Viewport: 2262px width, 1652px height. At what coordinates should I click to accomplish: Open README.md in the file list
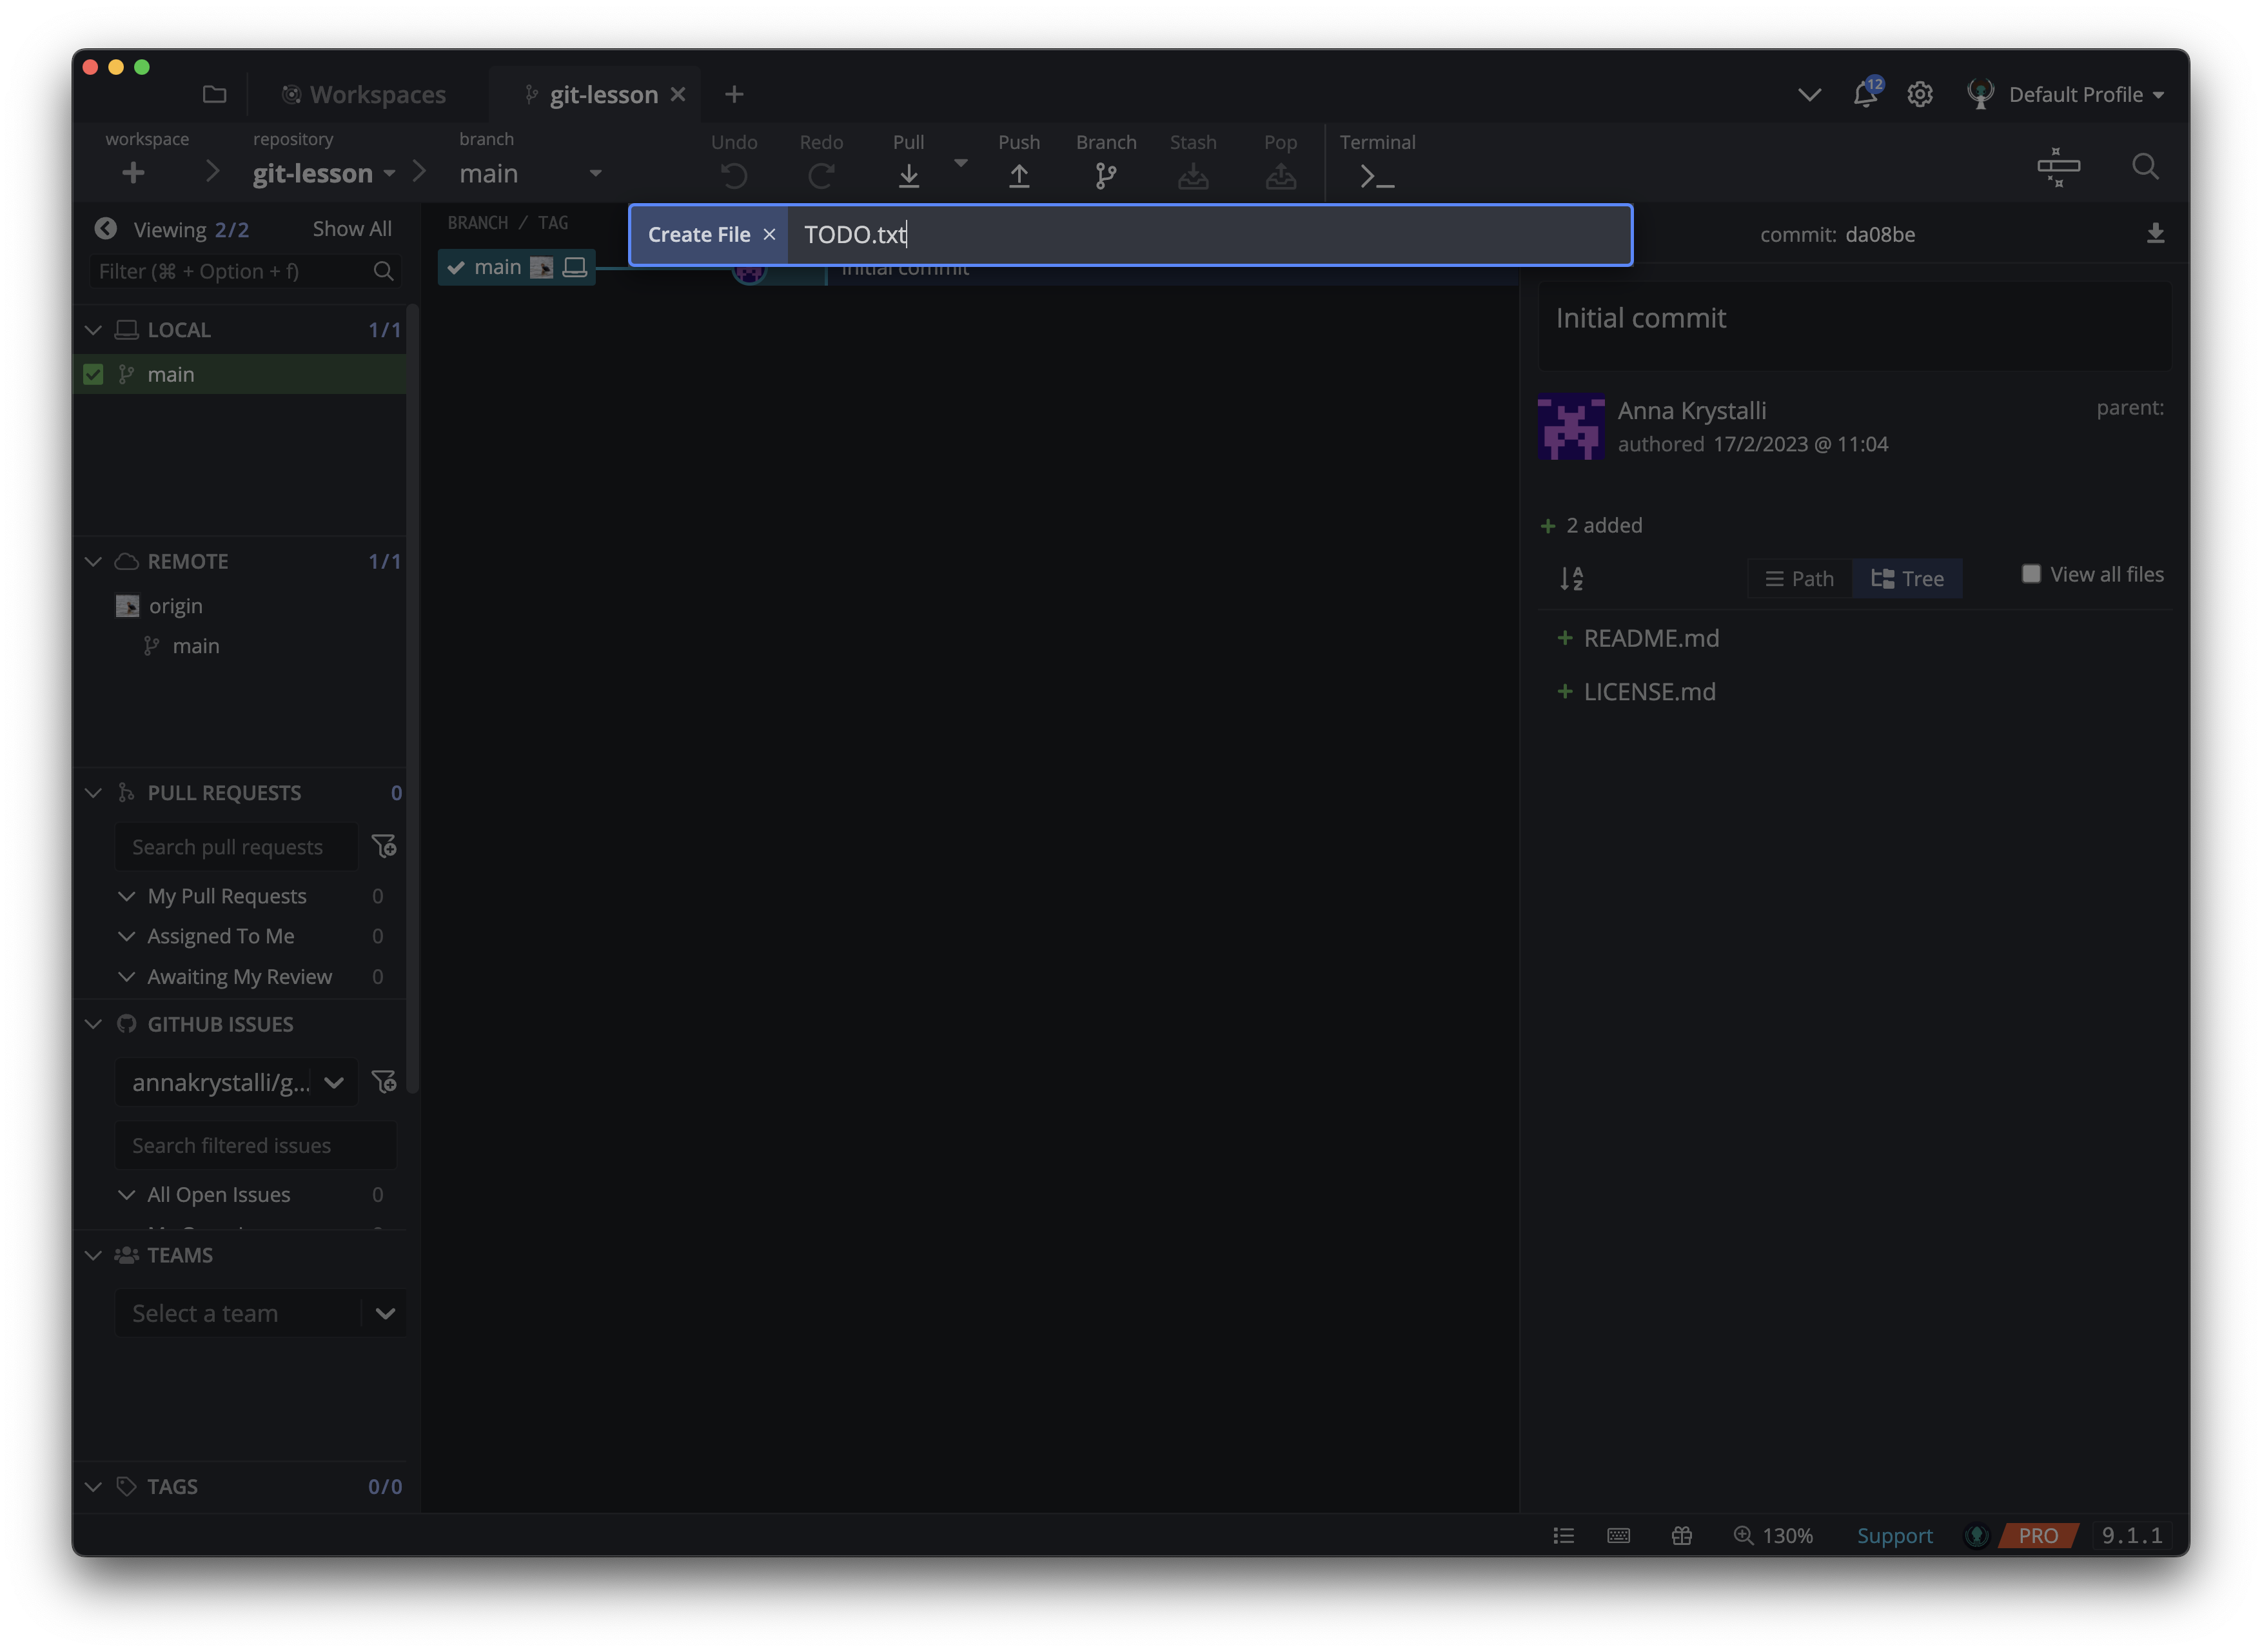(1651, 638)
